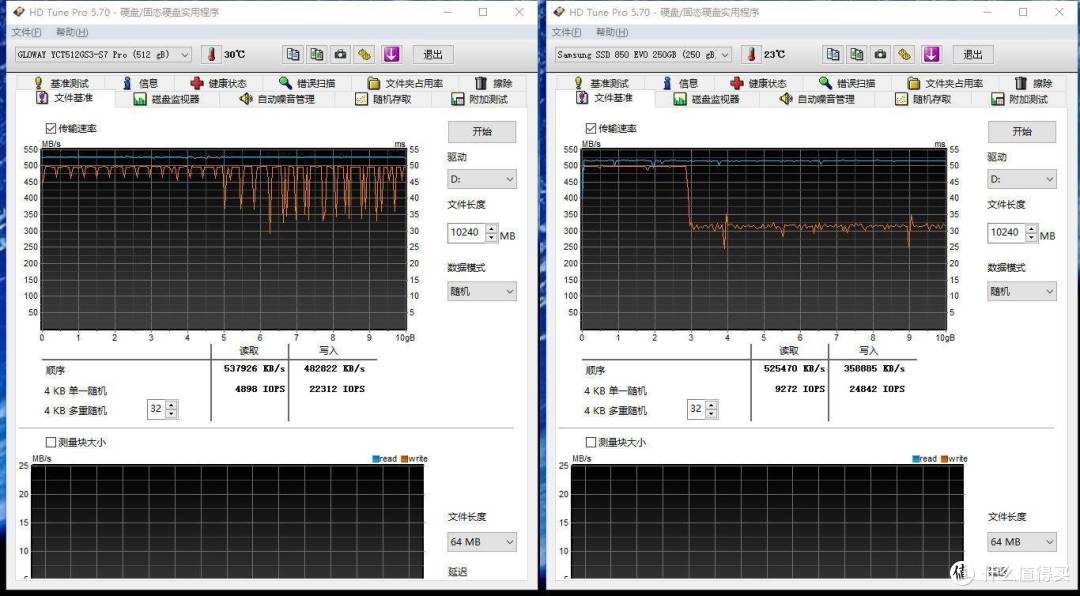Open 数据模式 随机 dropdown in GLOWAY window

(x=481, y=291)
